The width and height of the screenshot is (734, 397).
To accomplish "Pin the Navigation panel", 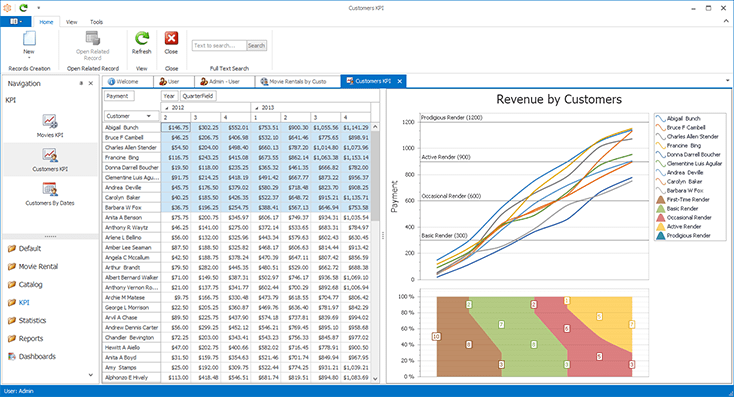I will coord(81,83).
